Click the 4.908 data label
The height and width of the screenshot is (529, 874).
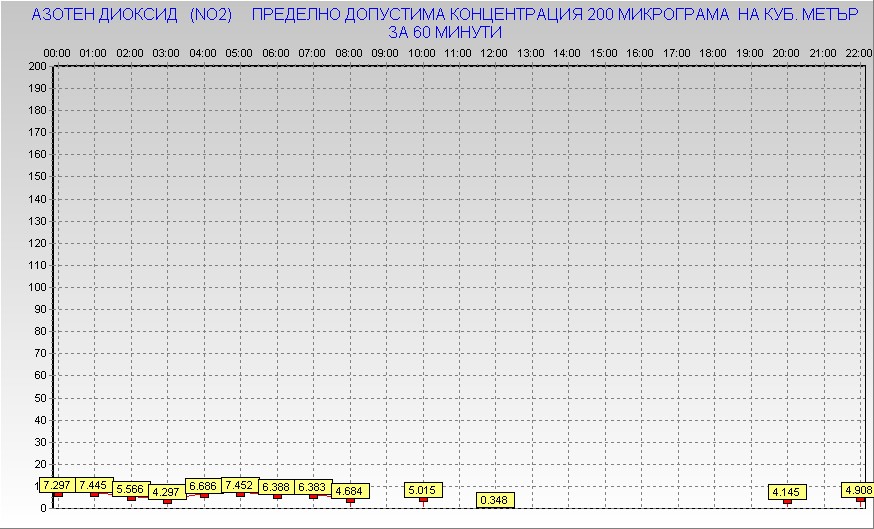(858, 491)
